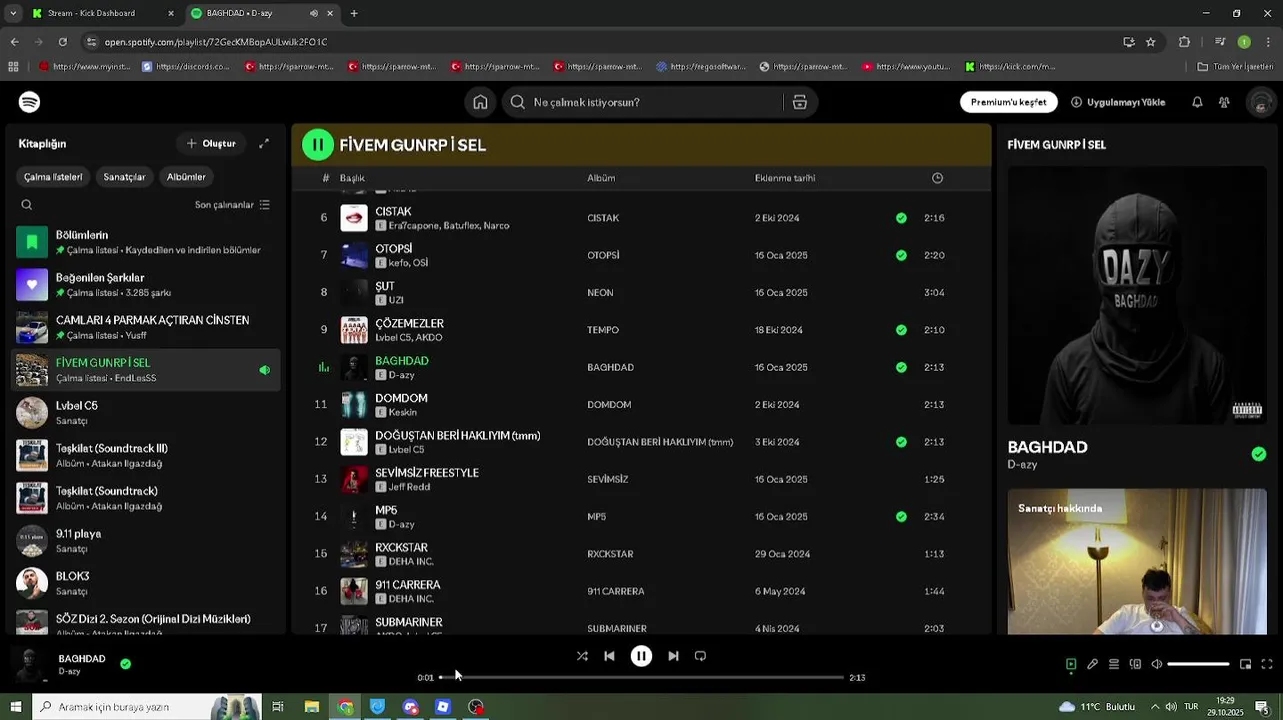The width and height of the screenshot is (1283, 720).
Task: Click the Eklenme tarihi column header
Action: pos(785,178)
